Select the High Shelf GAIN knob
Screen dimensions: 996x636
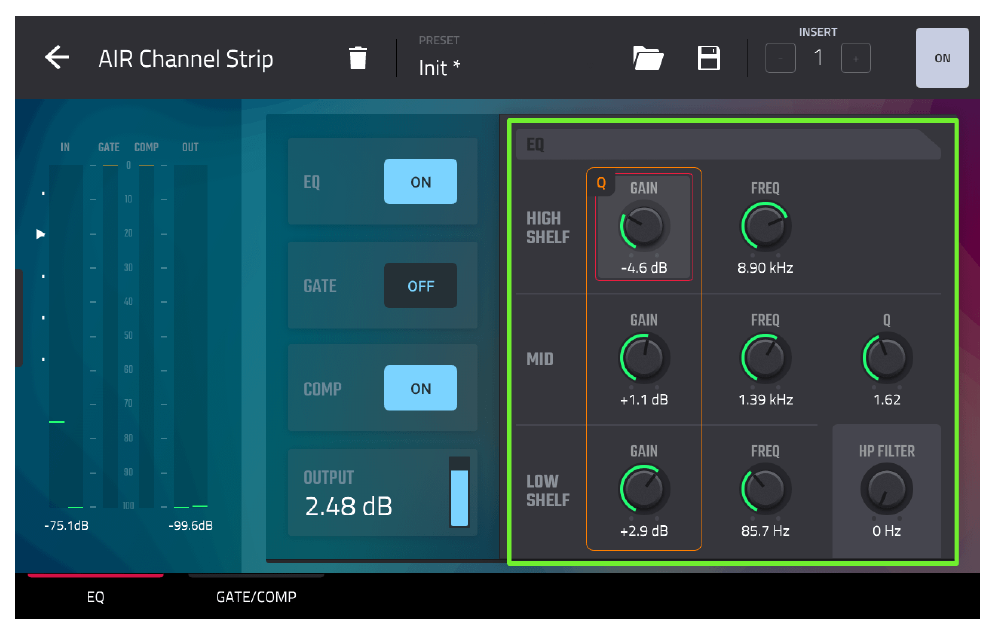pyautogui.click(x=644, y=226)
